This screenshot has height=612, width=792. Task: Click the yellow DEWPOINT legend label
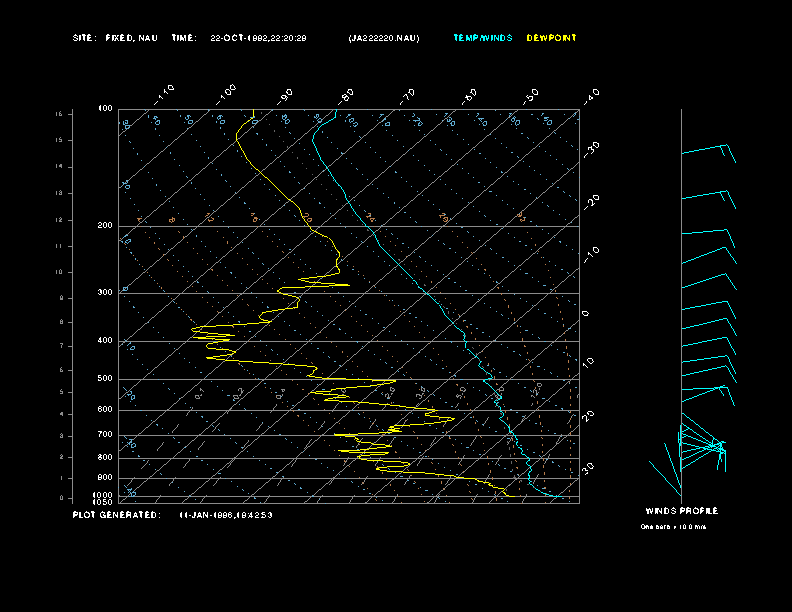(551, 38)
